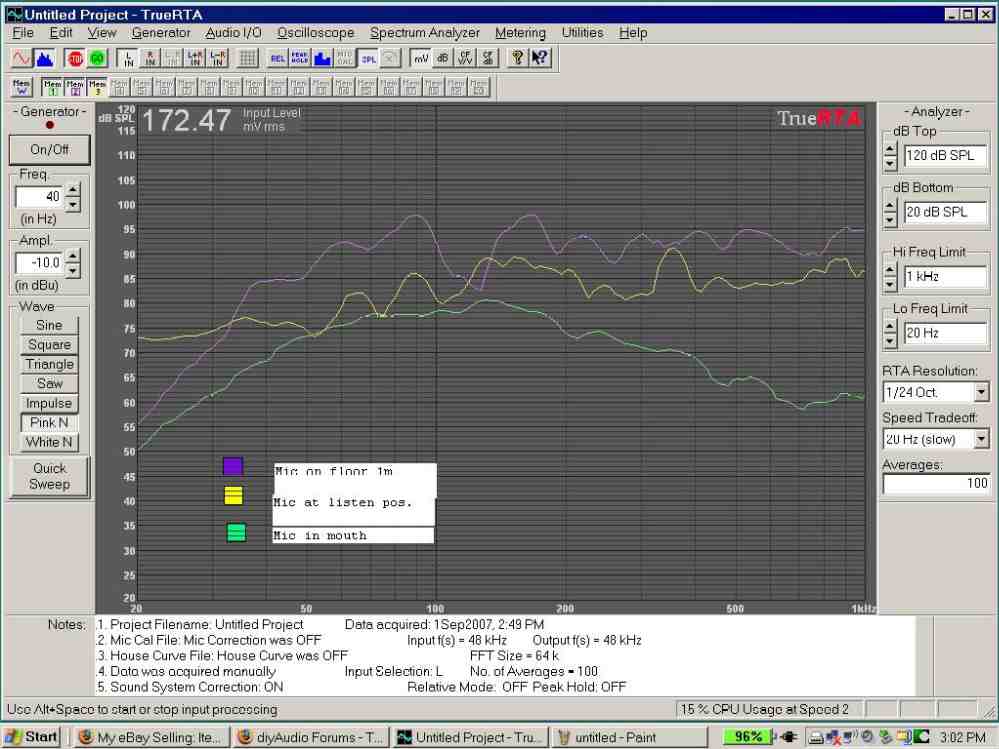Toggle the PEAK HOLD toolbar icon
Screen dimensions: 999x749
[300, 59]
